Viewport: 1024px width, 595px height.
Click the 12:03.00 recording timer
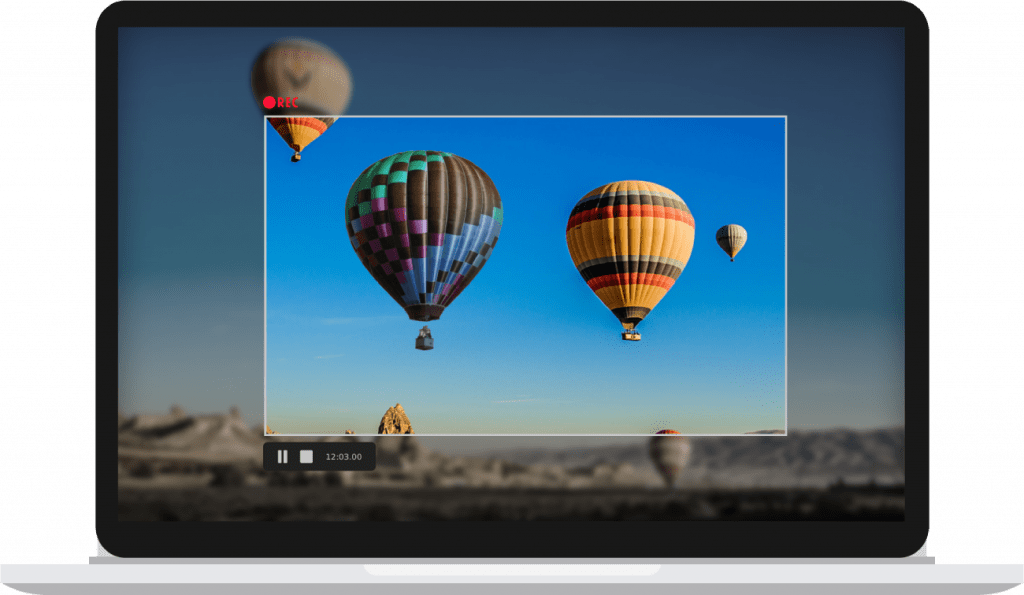[344, 457]
